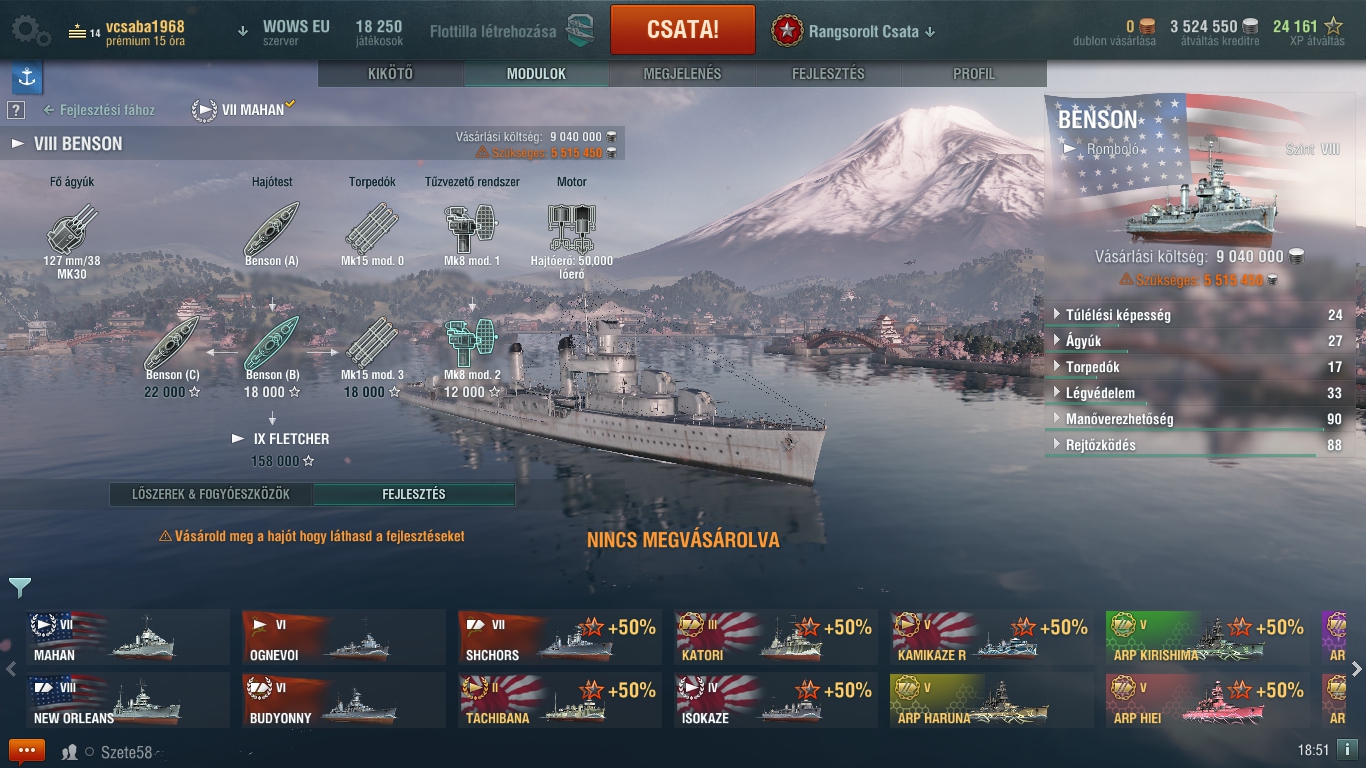Open the ship carousel filter funnel
Viewport: 1366px width, 768px height.
click(19, 587)
